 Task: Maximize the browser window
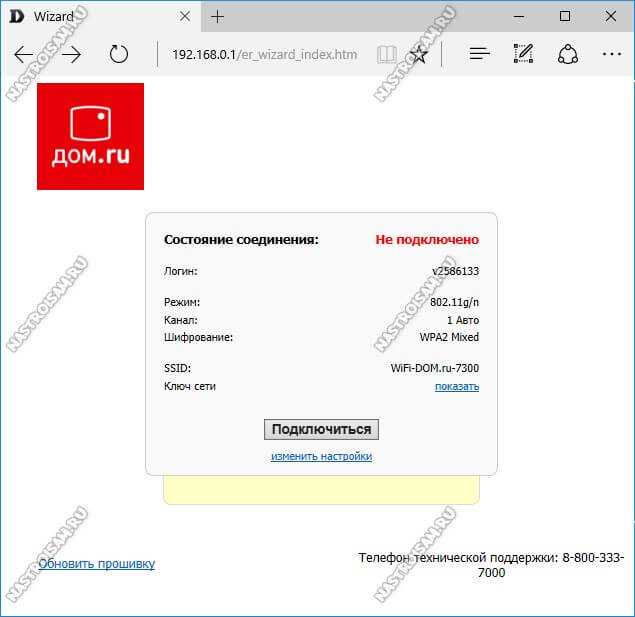[x=565, y=17]
